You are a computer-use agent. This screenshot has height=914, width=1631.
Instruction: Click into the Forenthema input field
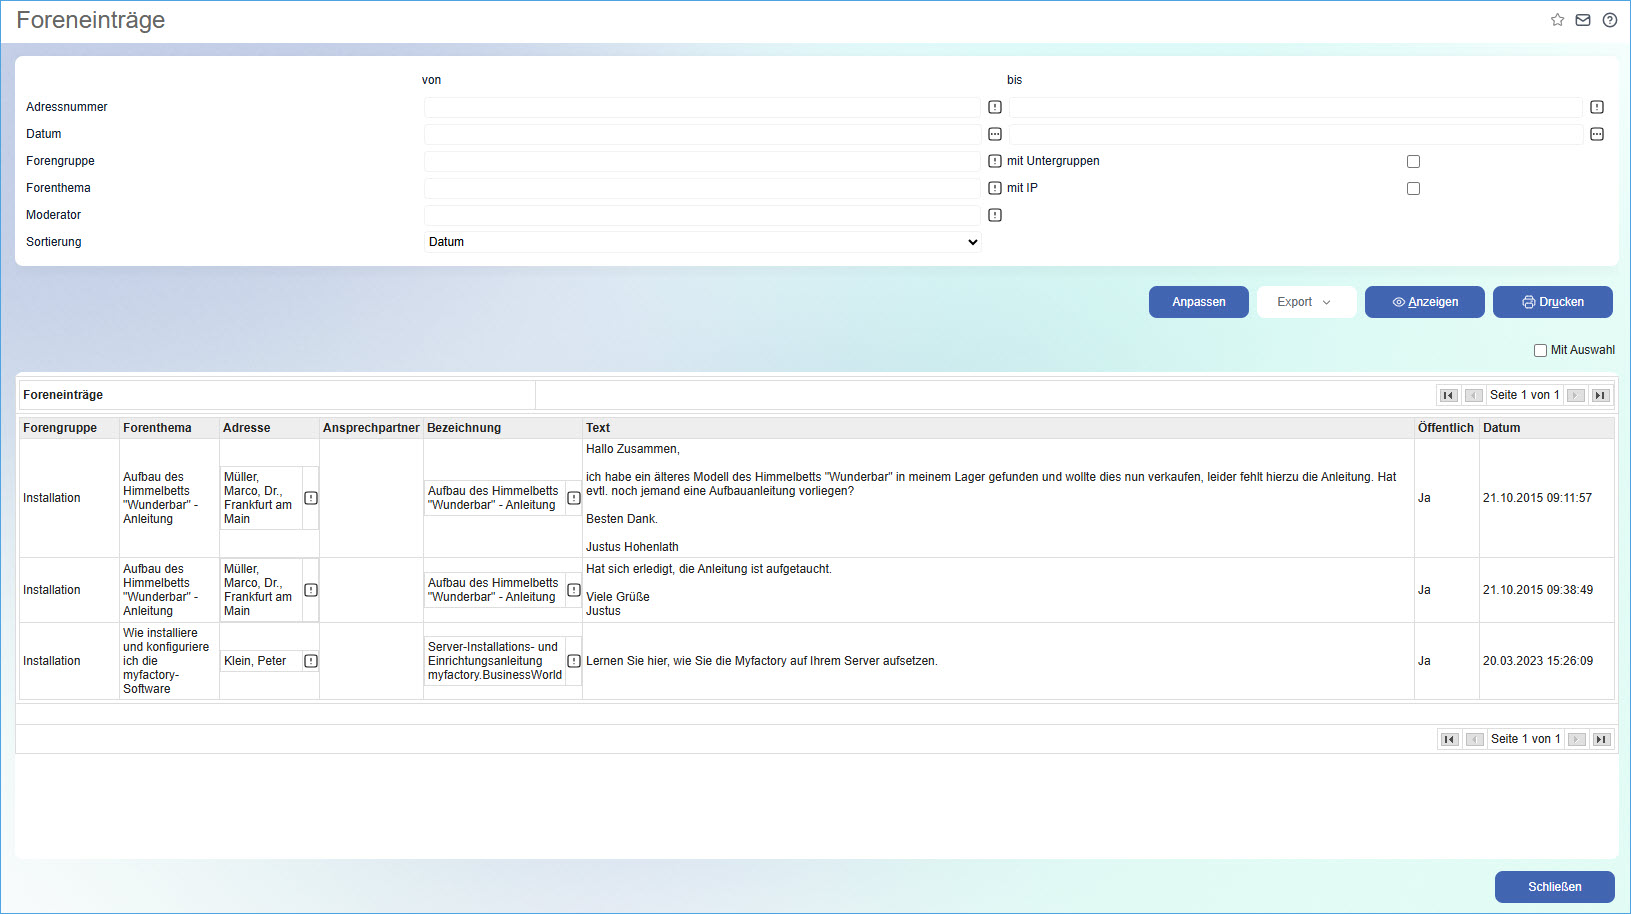tap(702, 188)
